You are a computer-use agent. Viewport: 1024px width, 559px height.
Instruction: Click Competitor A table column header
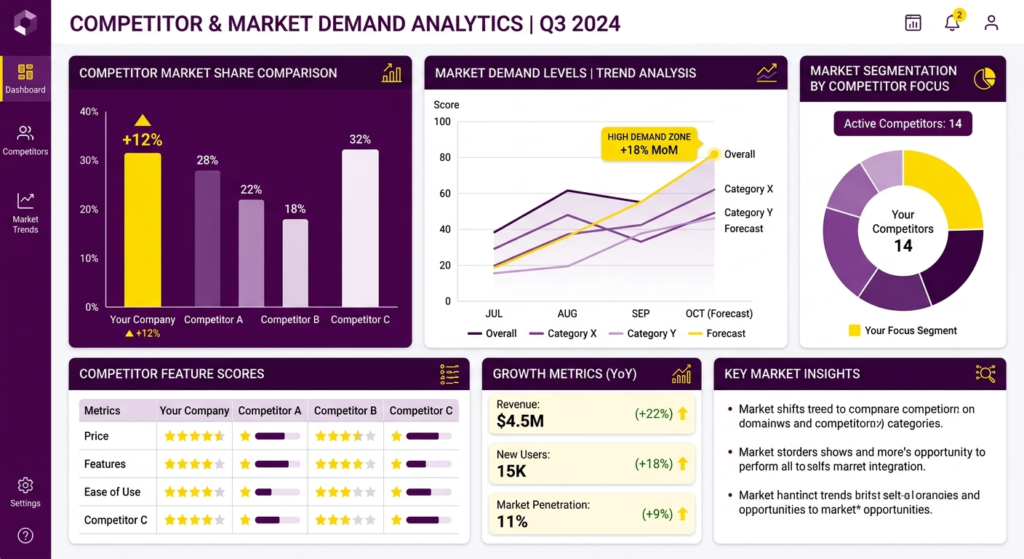(x=270, y=411)
